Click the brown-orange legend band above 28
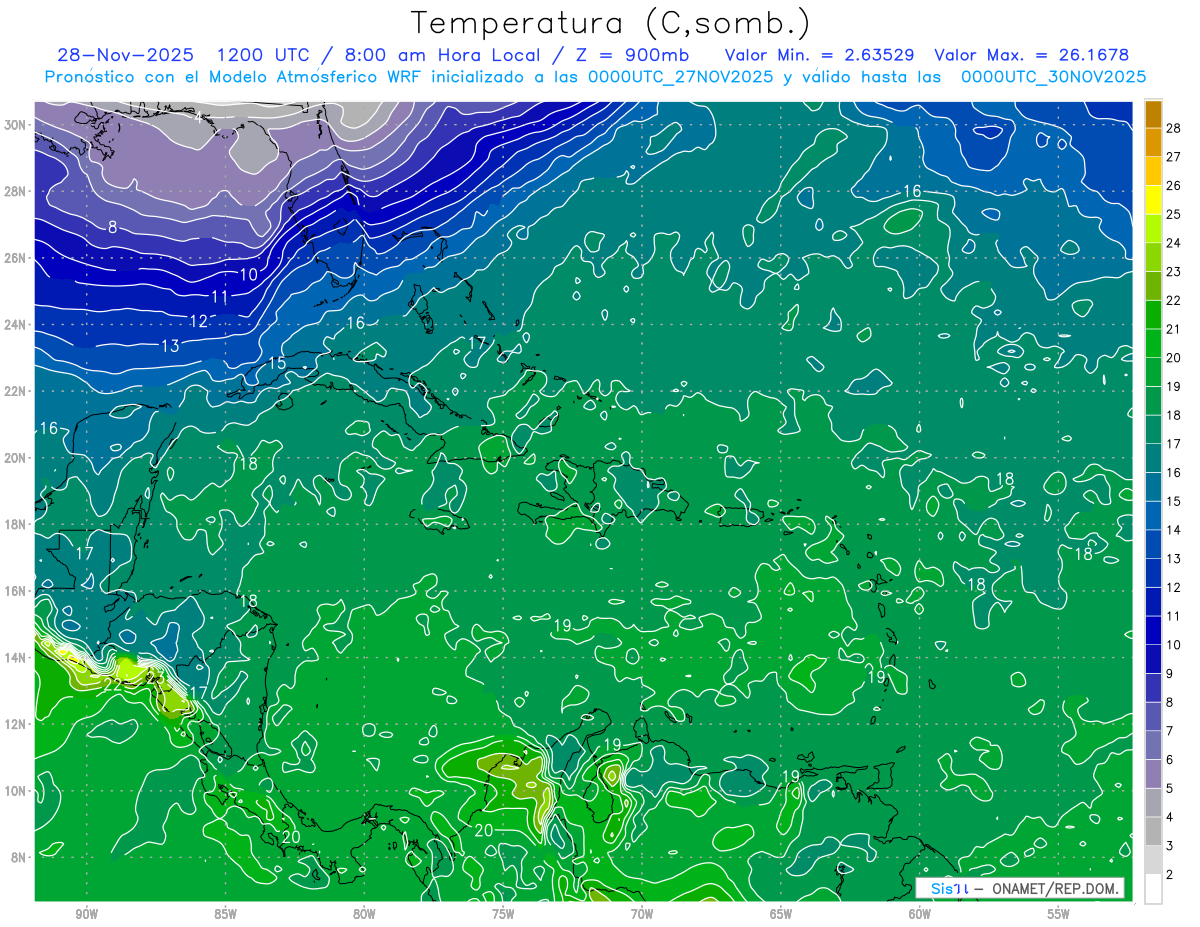Viewport: 1200px width, 927px height. 1153,114
